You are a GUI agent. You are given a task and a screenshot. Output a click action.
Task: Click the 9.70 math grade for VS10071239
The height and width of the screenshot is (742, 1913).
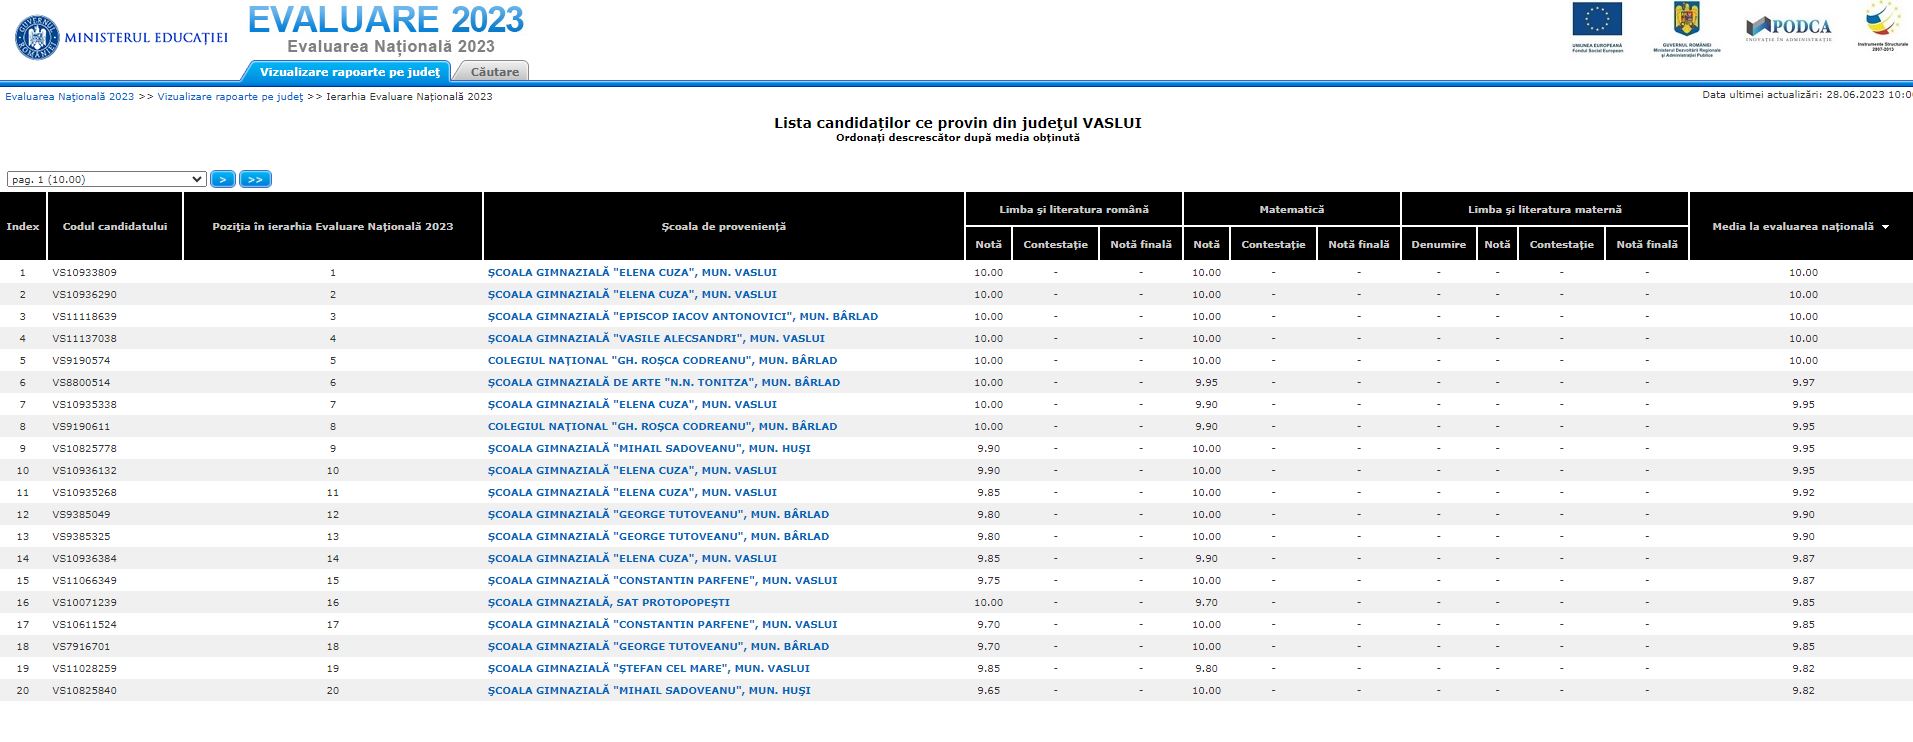pos(1206,602)
